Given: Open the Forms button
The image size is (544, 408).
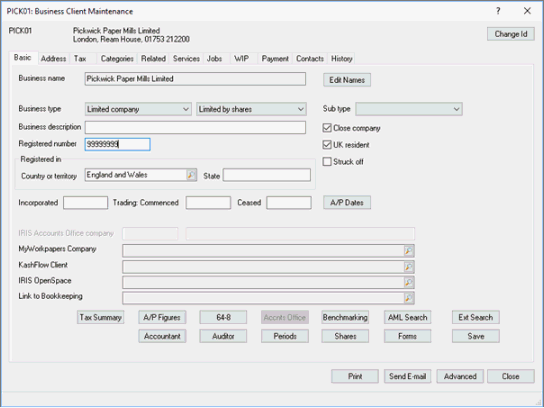Looking at the screenshot, I should point(408,336).
